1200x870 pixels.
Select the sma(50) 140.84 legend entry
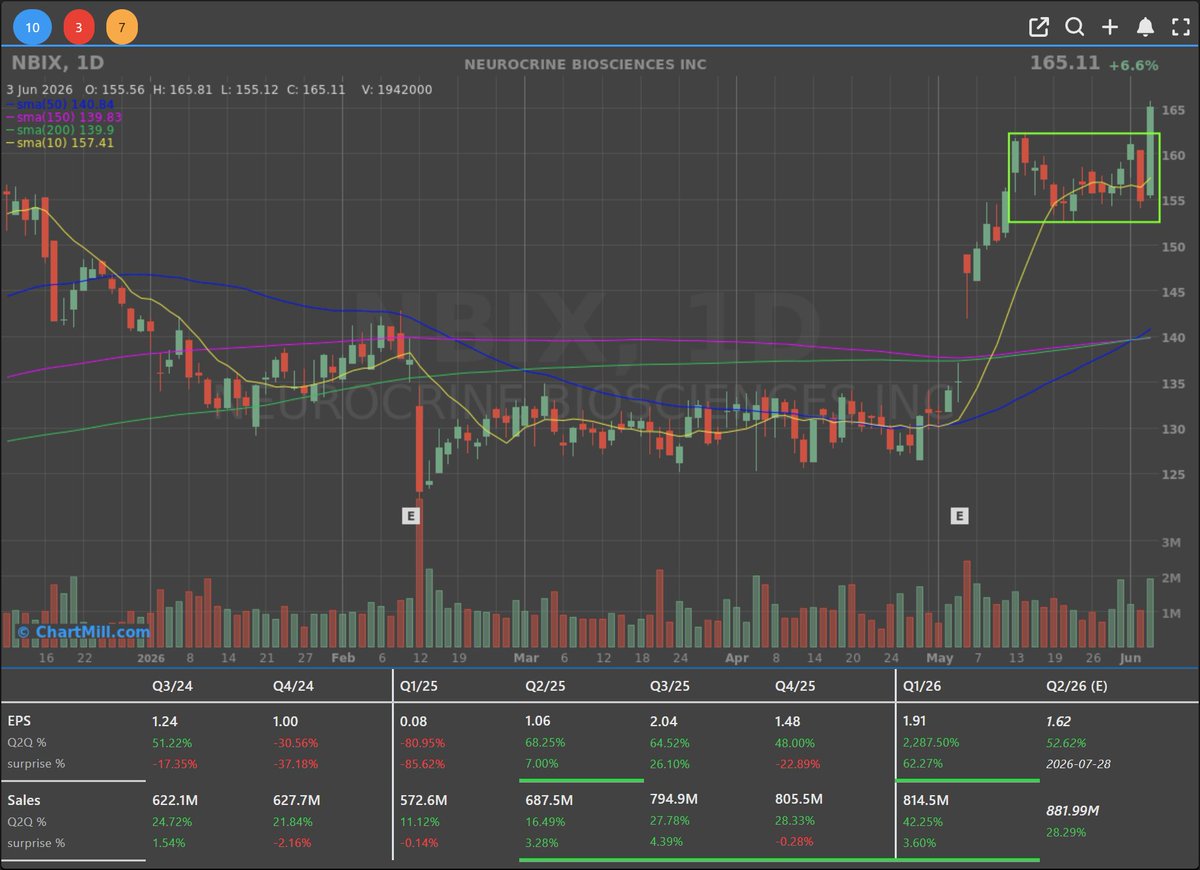click(x=61, y=104)
